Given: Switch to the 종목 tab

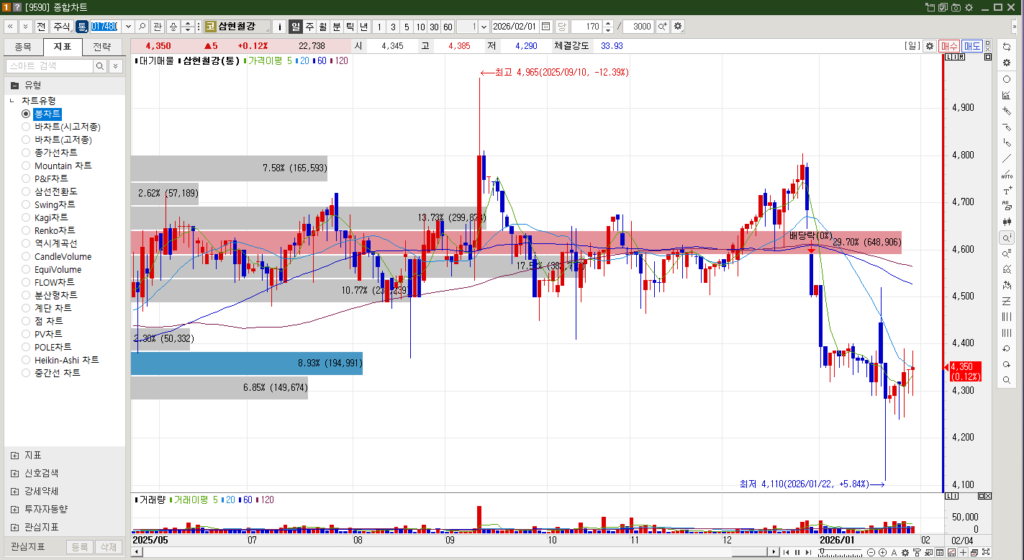Looking at the screenshot, I should tap(23, 46).
